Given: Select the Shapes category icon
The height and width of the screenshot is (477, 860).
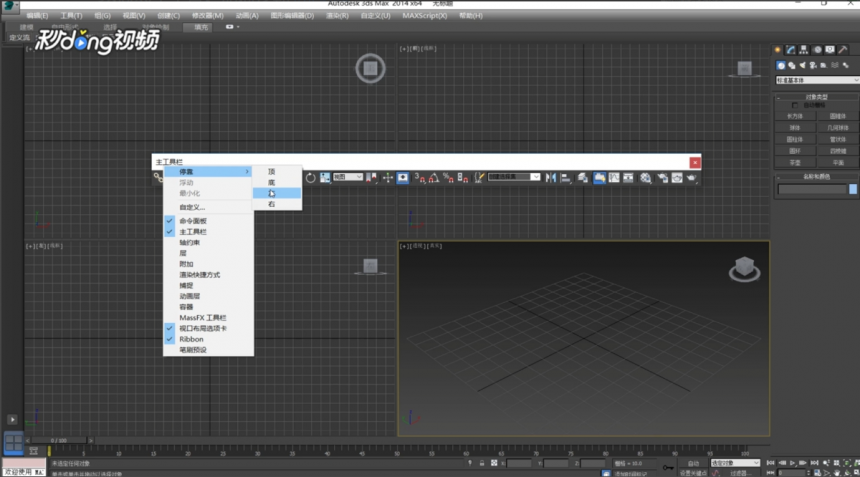Looking at the screenshot, I should (791, 65).
